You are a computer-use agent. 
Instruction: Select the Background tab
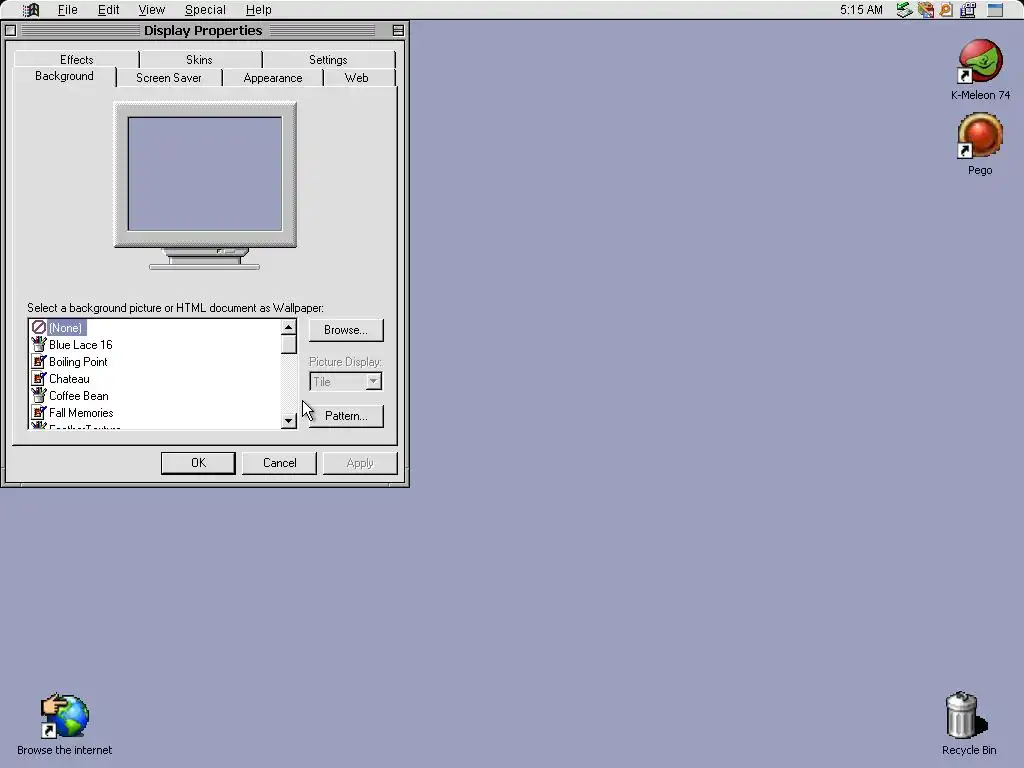point(64,76)
